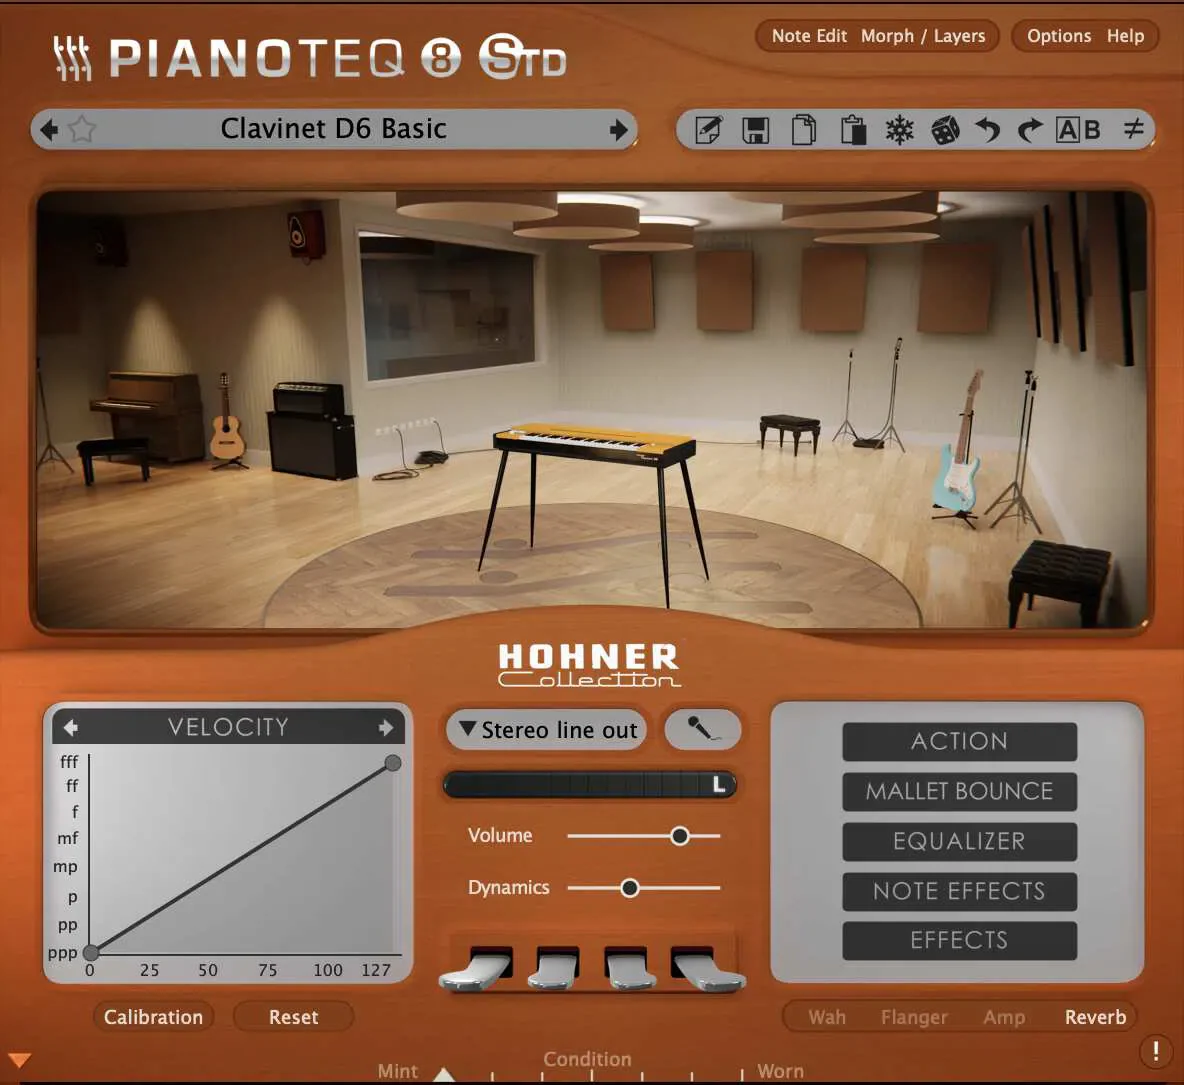Click the dice random preset icon
Viewport: 1184px width, 1085px height.
[x=945, y=130]
